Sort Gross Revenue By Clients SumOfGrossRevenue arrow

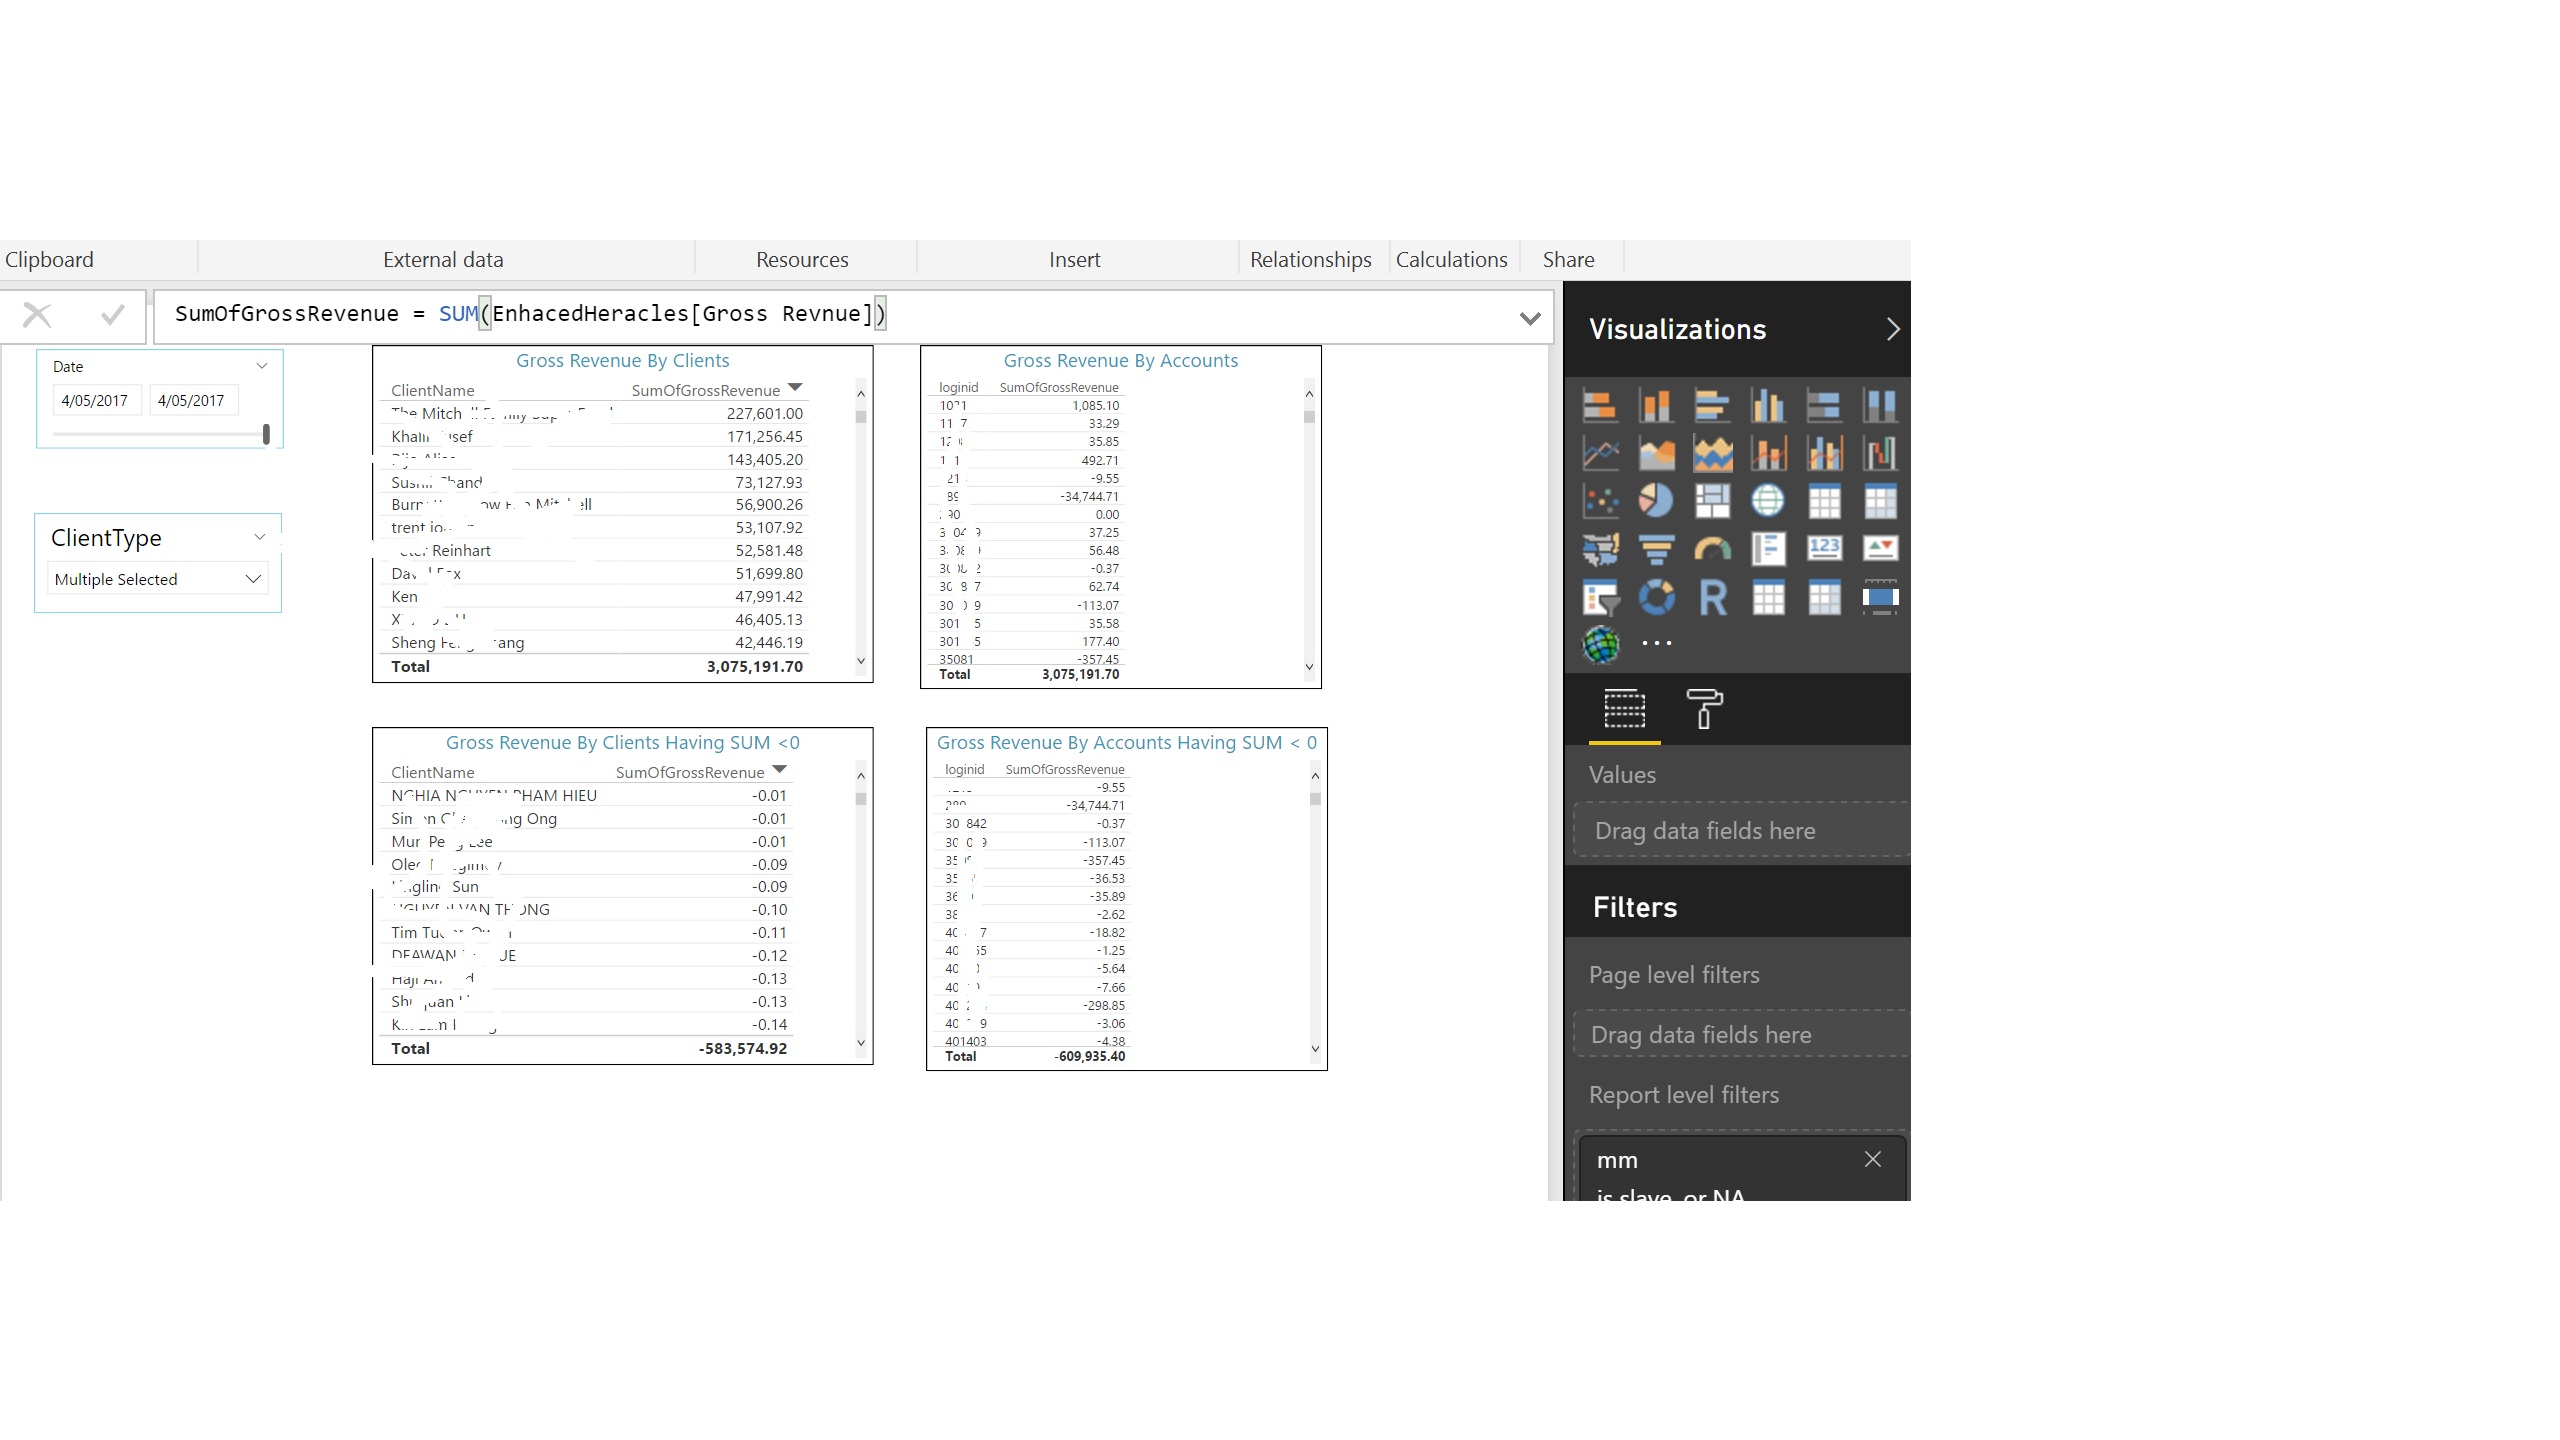click(795, 387)
